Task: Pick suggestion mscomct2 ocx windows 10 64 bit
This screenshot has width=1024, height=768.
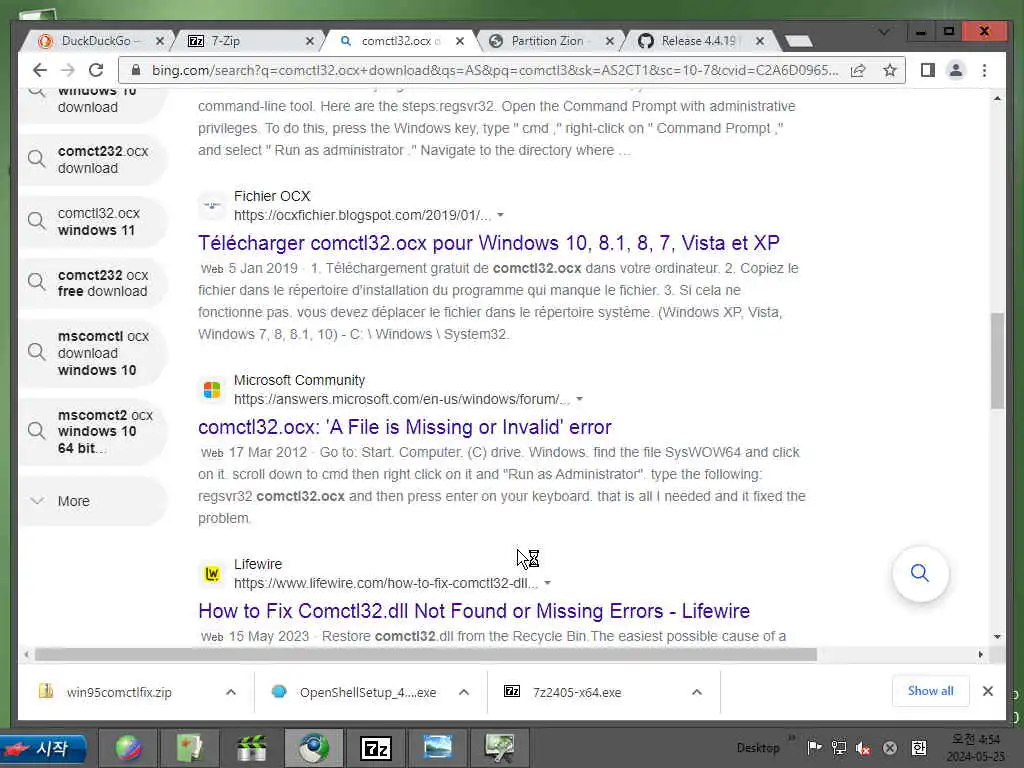Action: (x=93, y=432)
